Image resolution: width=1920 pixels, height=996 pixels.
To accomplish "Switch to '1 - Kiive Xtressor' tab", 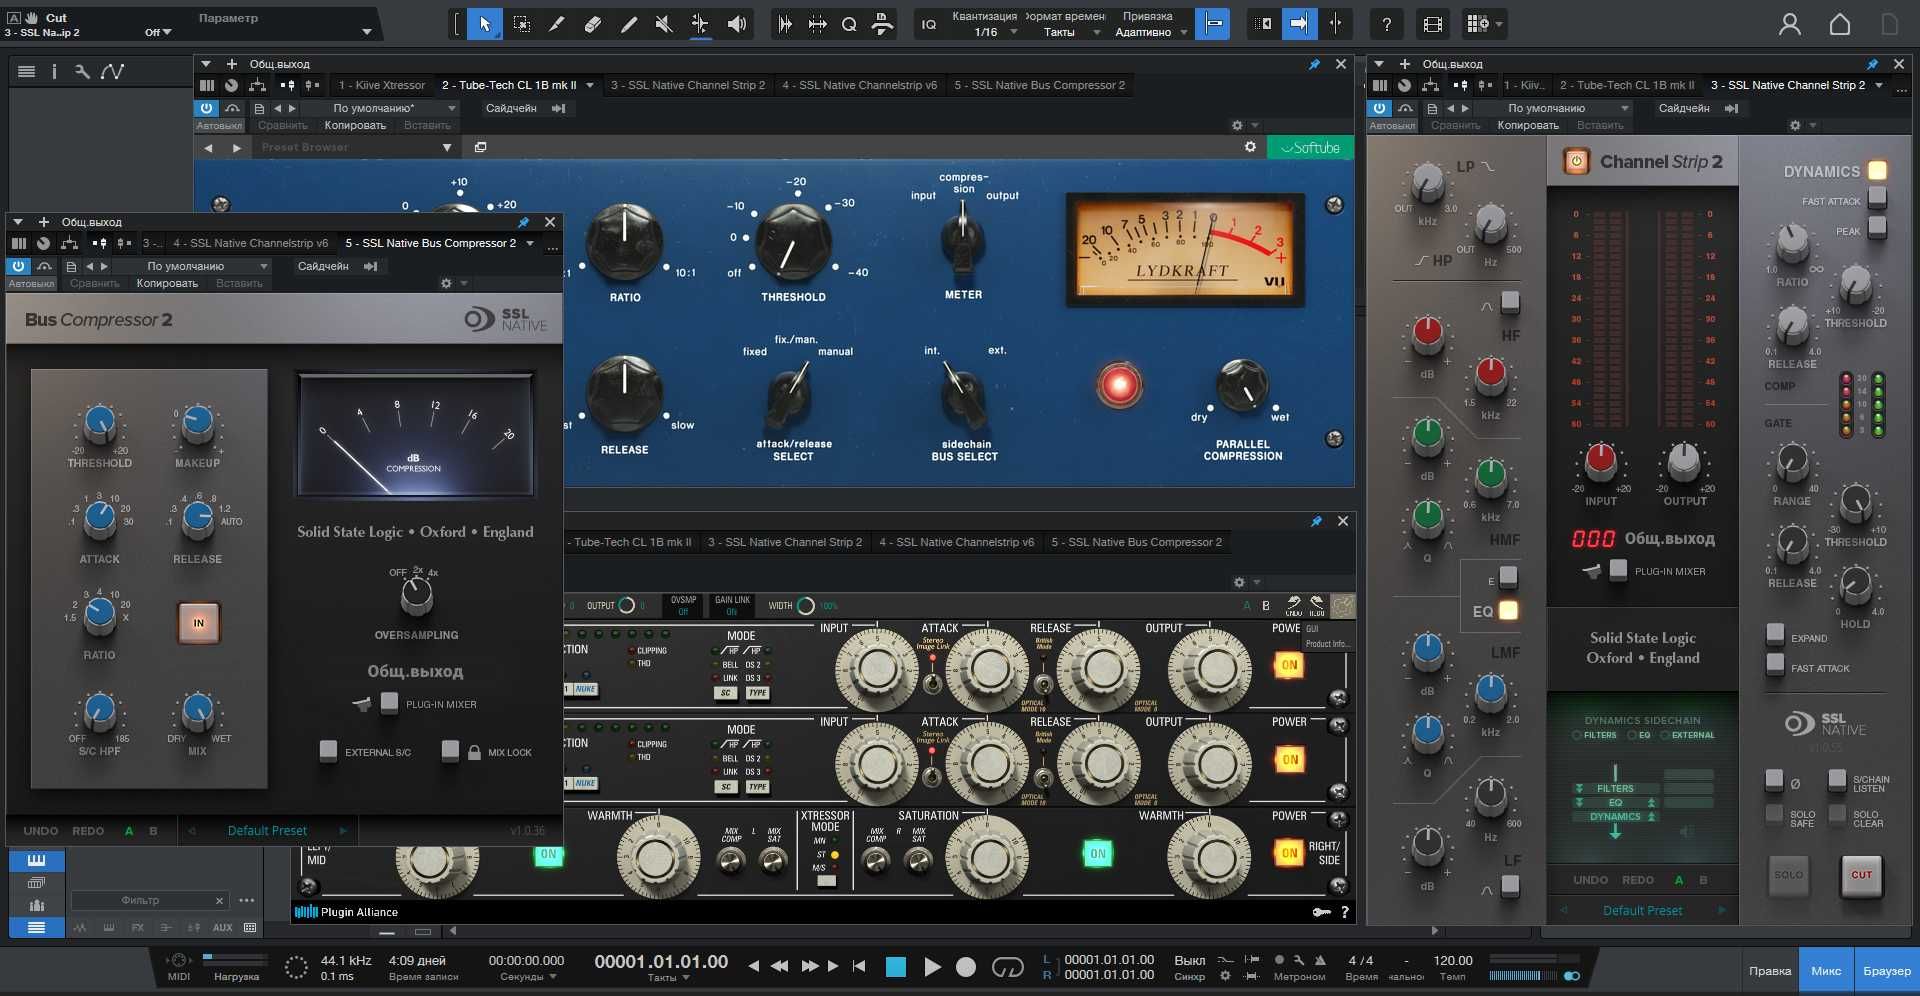I will 382,86.
